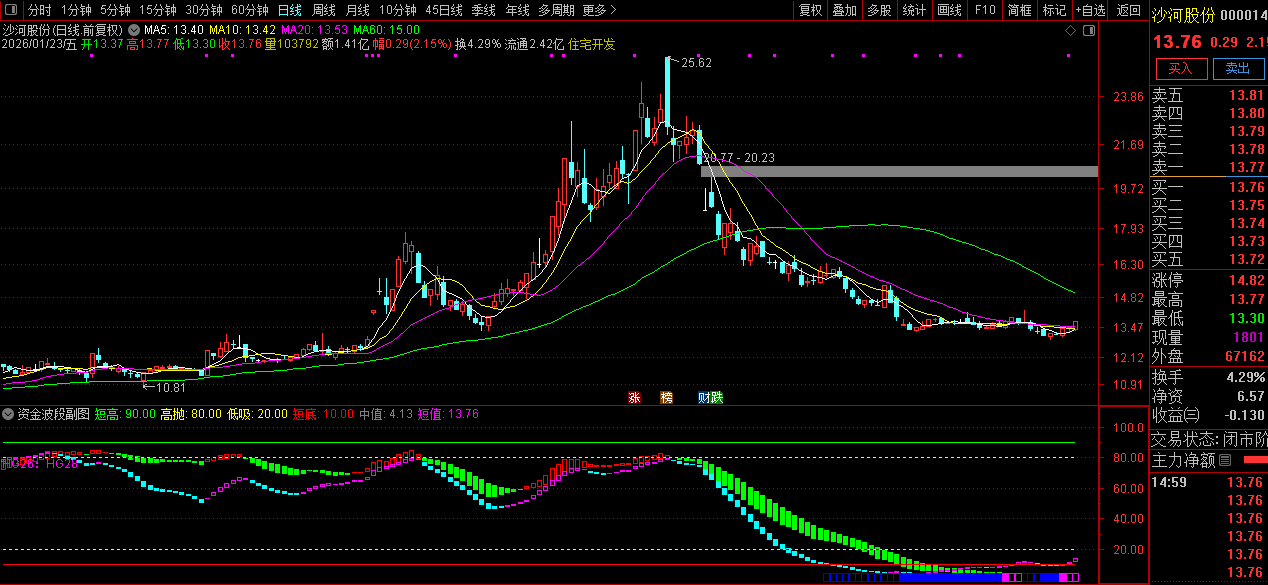Click the gray 20.77-20.23 gap band
The image size is (1268, 585).
coord(900,172)
